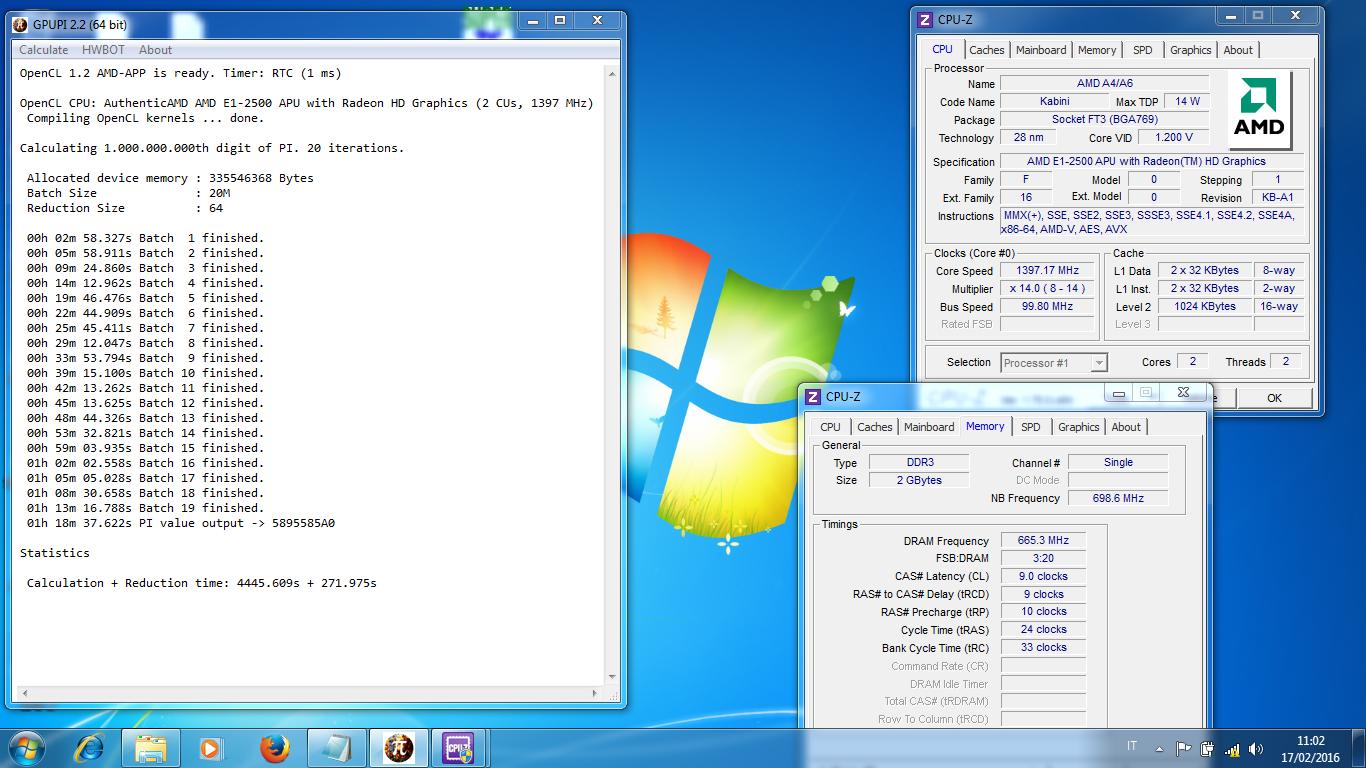Open the network signal tray icon
The image size is (1366, 768).
(x=1232, y=748)
